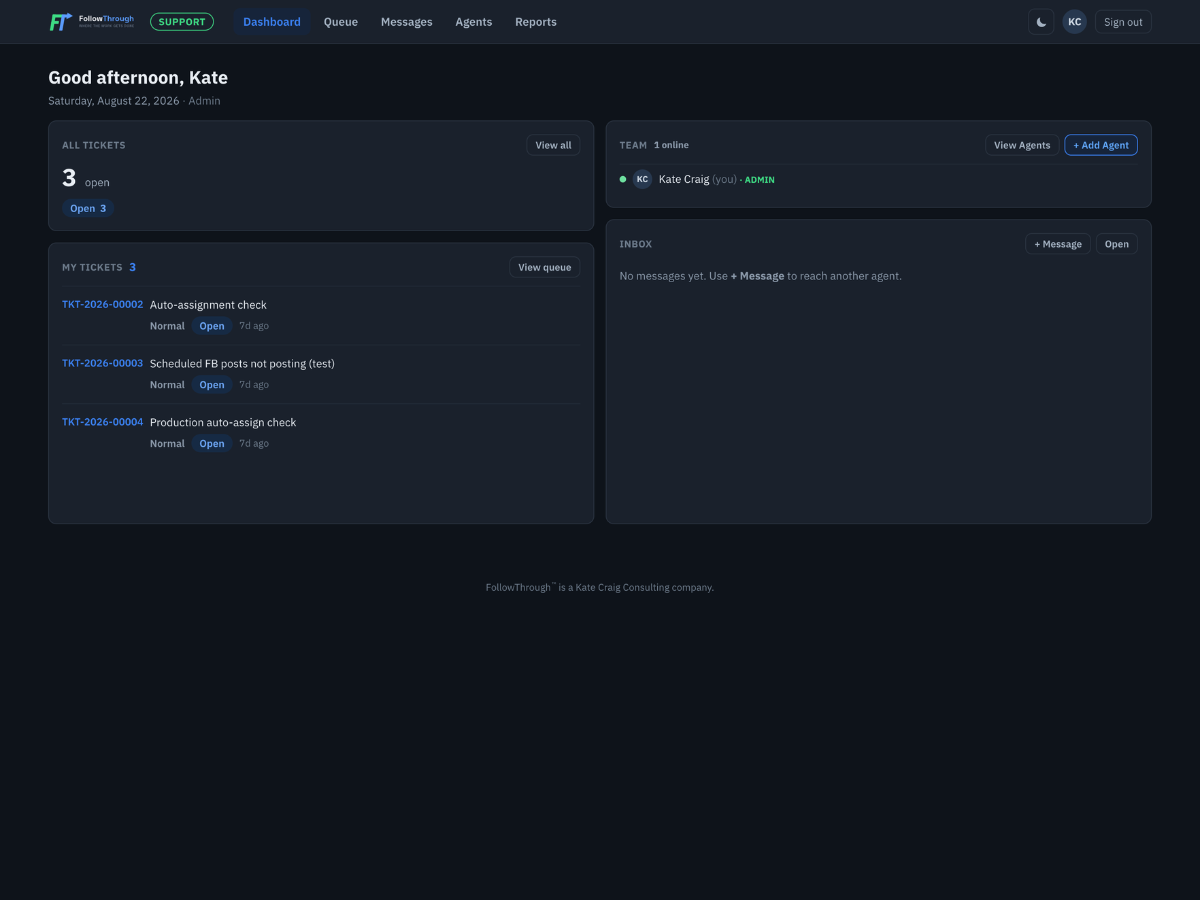Screen dimensions: 1200x900
Task: Toggle dark mode moon icon
Action: pyautogui.click(x=1041, y=22)
